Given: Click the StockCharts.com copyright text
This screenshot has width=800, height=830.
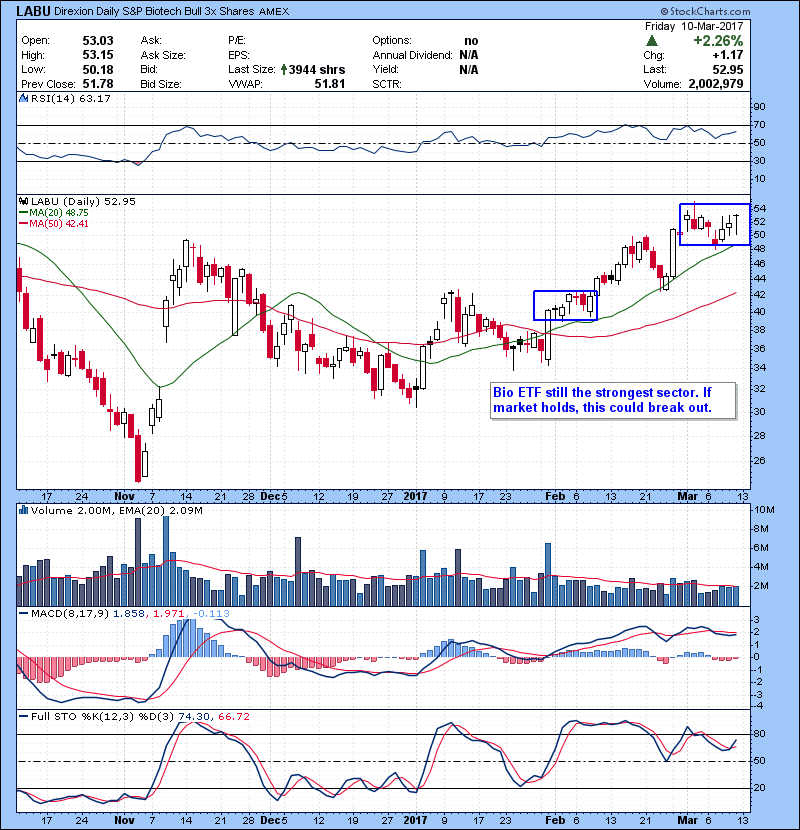Looking at the screenshot, I should [x=705, y=11].
